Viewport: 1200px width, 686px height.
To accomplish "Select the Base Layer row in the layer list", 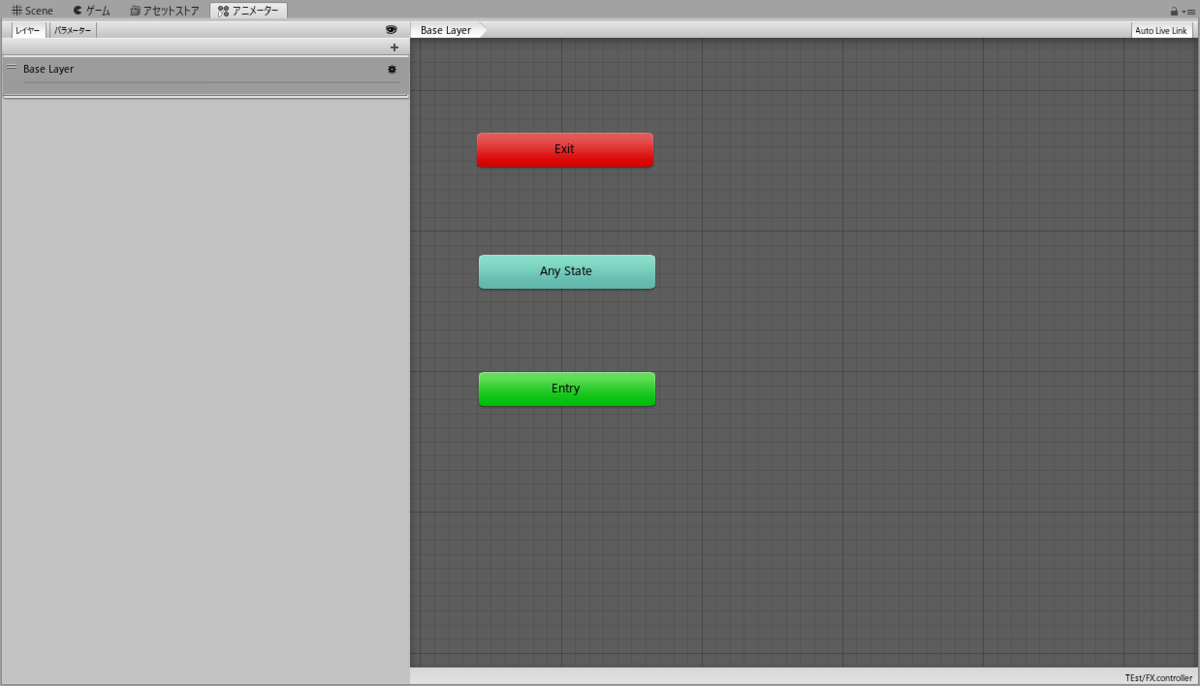I will click(205, 76).
